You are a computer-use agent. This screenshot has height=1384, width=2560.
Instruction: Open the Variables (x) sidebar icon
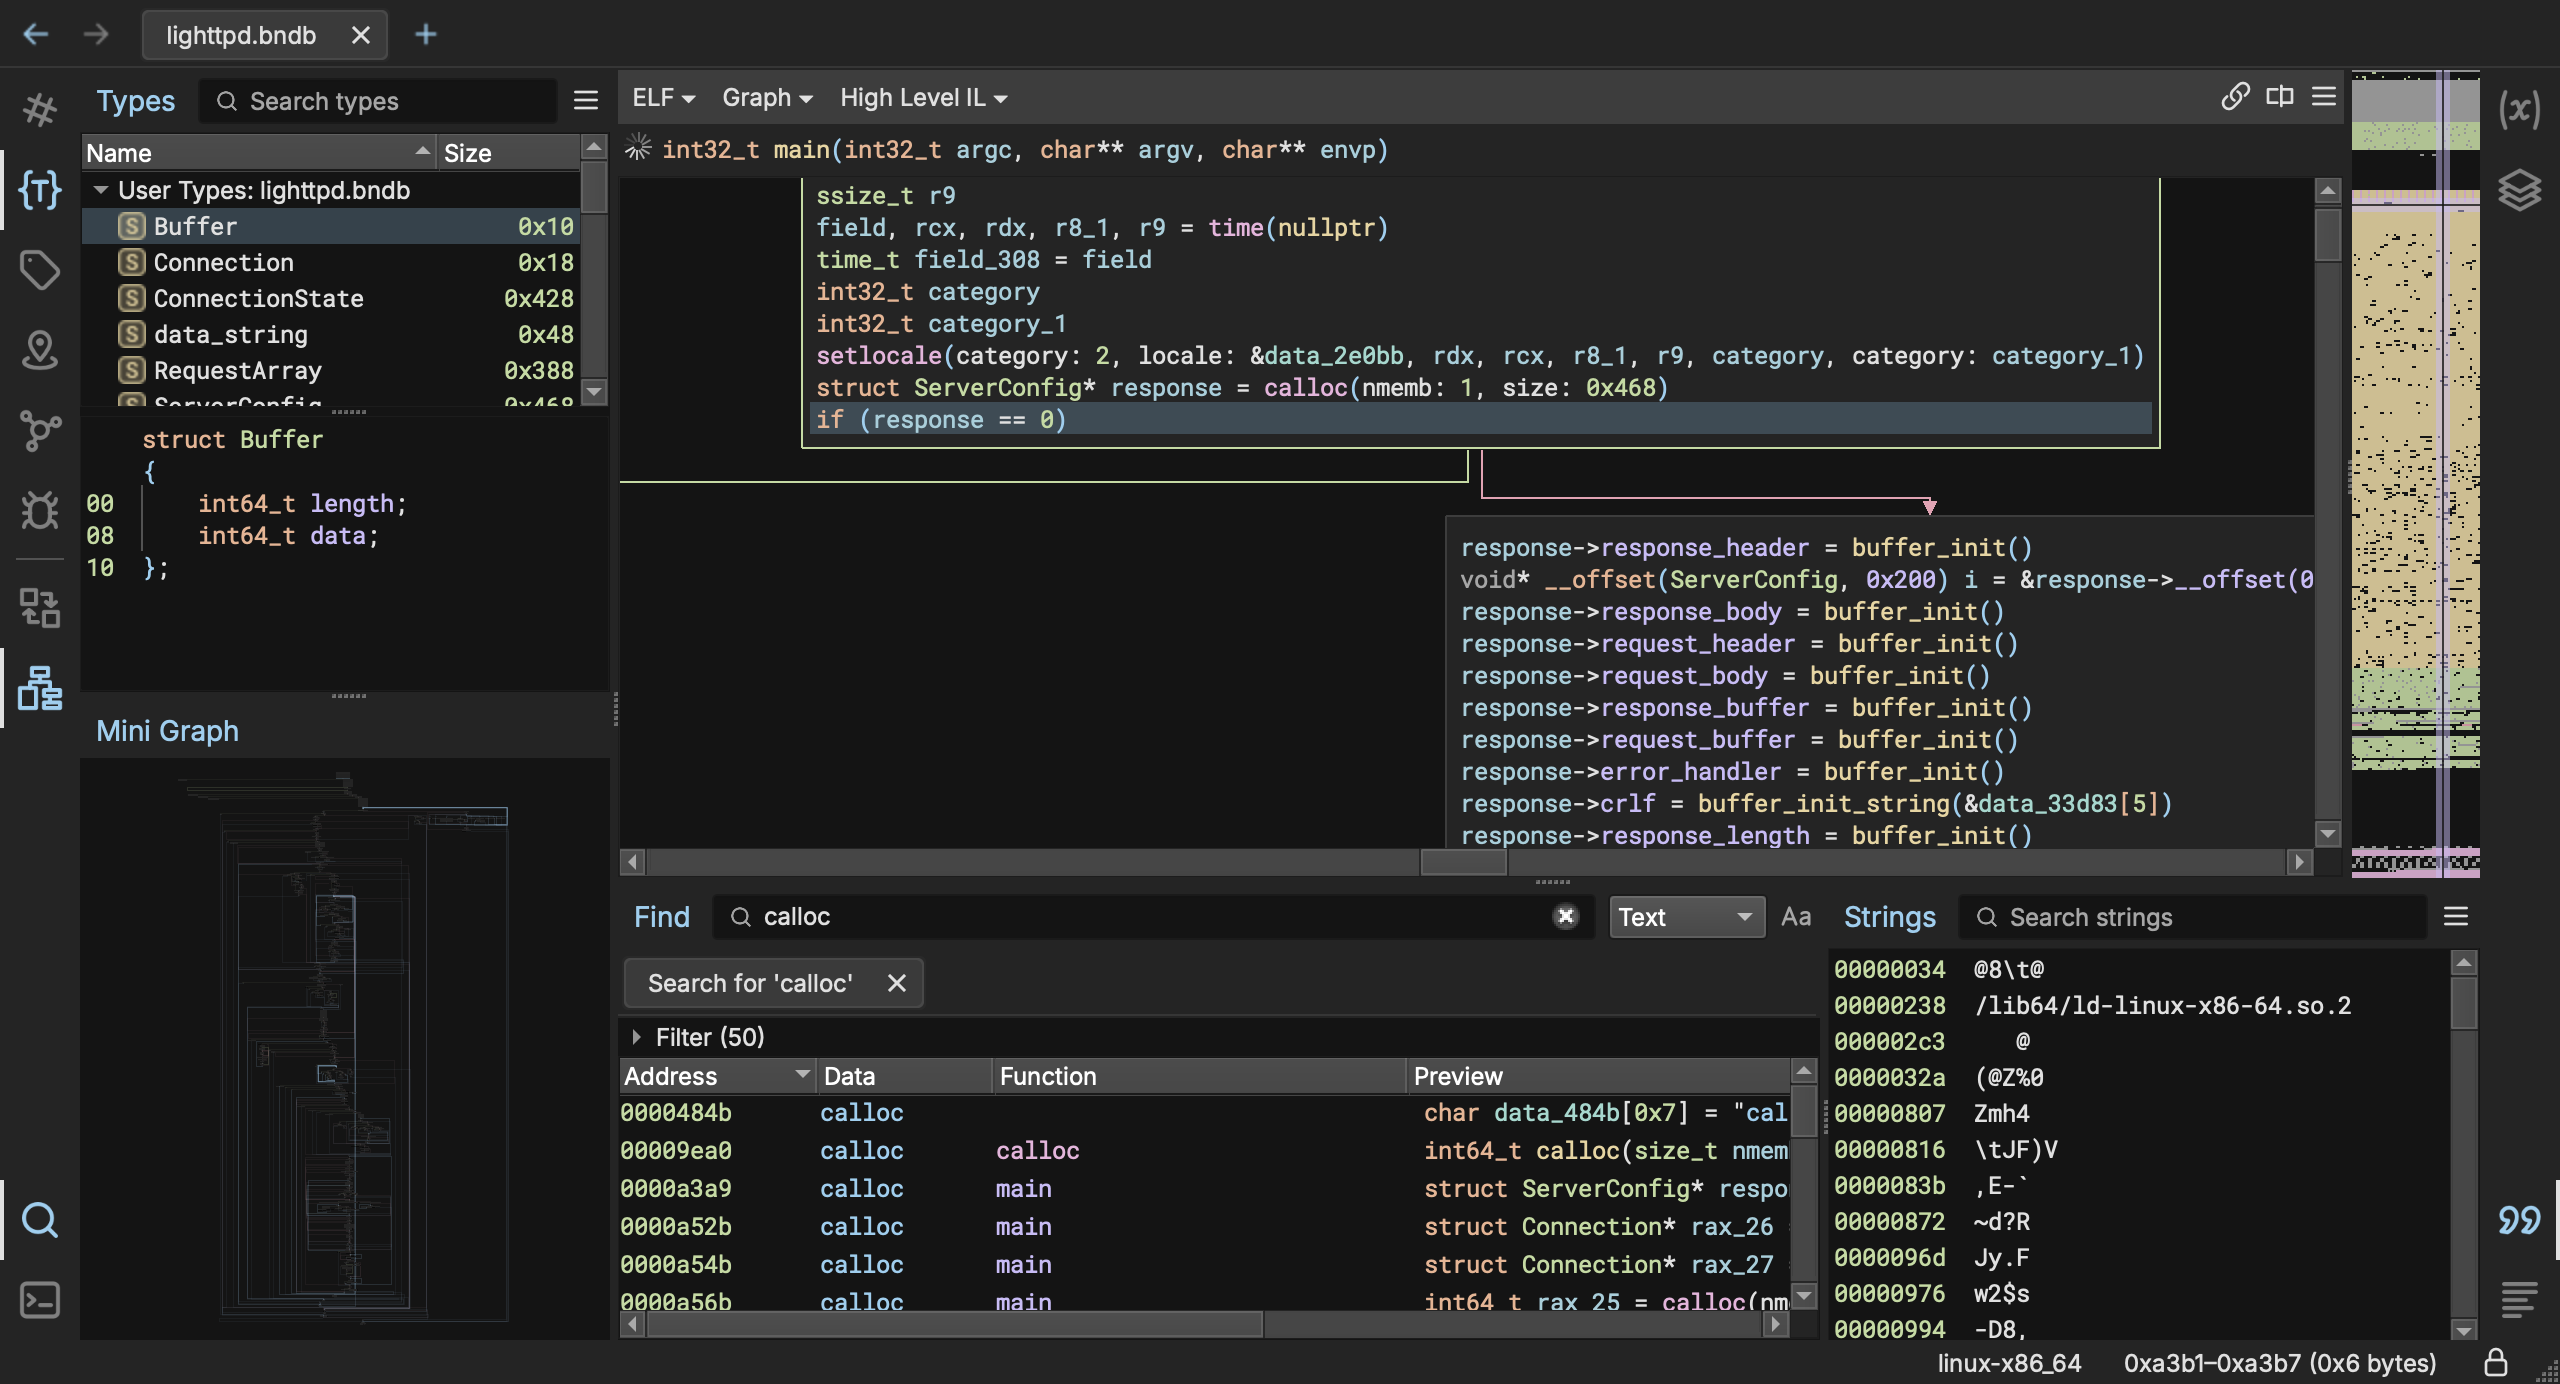click(x=2519, y=109)
